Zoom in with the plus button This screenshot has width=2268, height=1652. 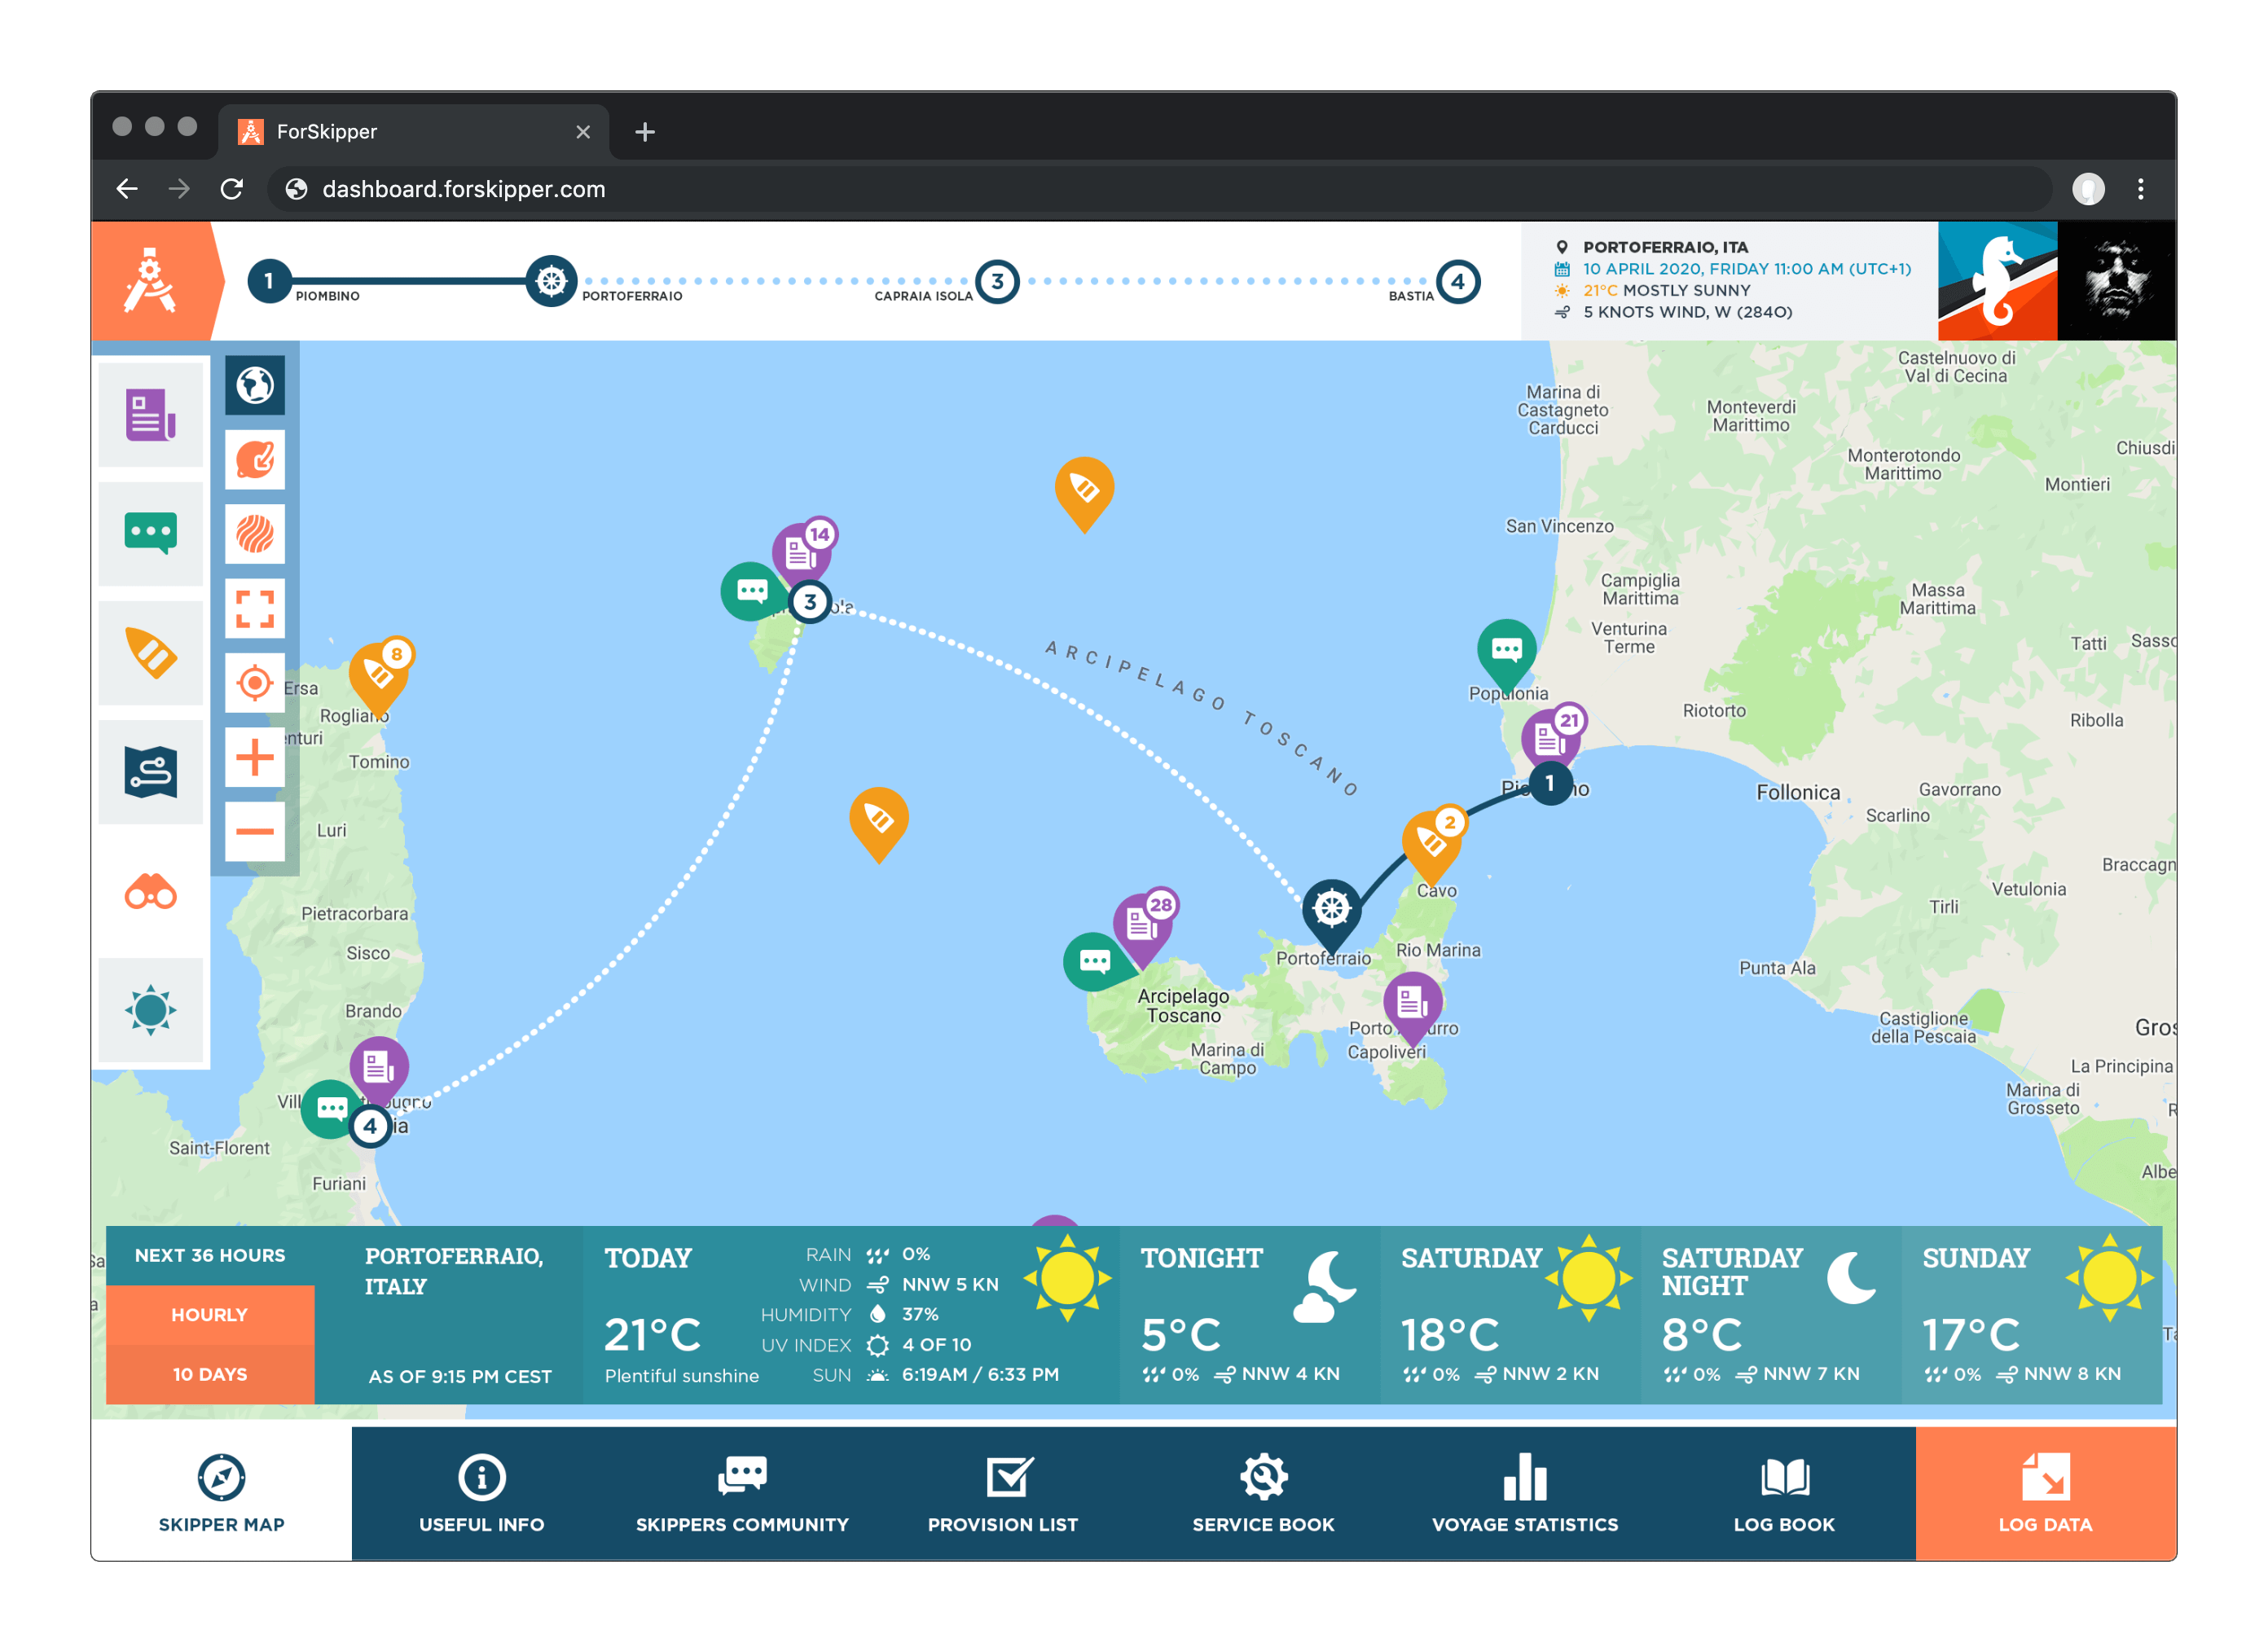254,757
